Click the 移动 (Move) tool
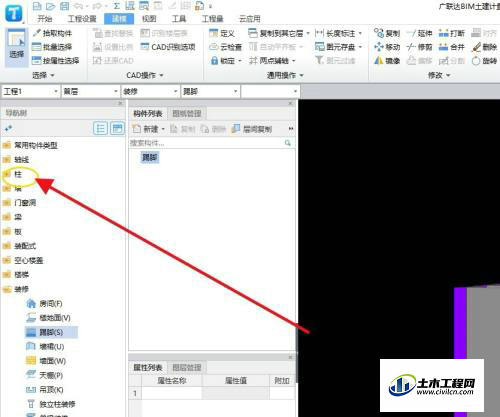Viewport: 500px width, 417px height. (387, 47)
